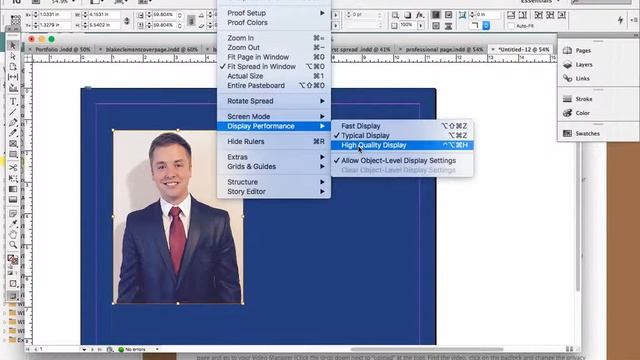Select the Type tool
Image resolution: width=640 pixels, height=360 pixels.
13,102
